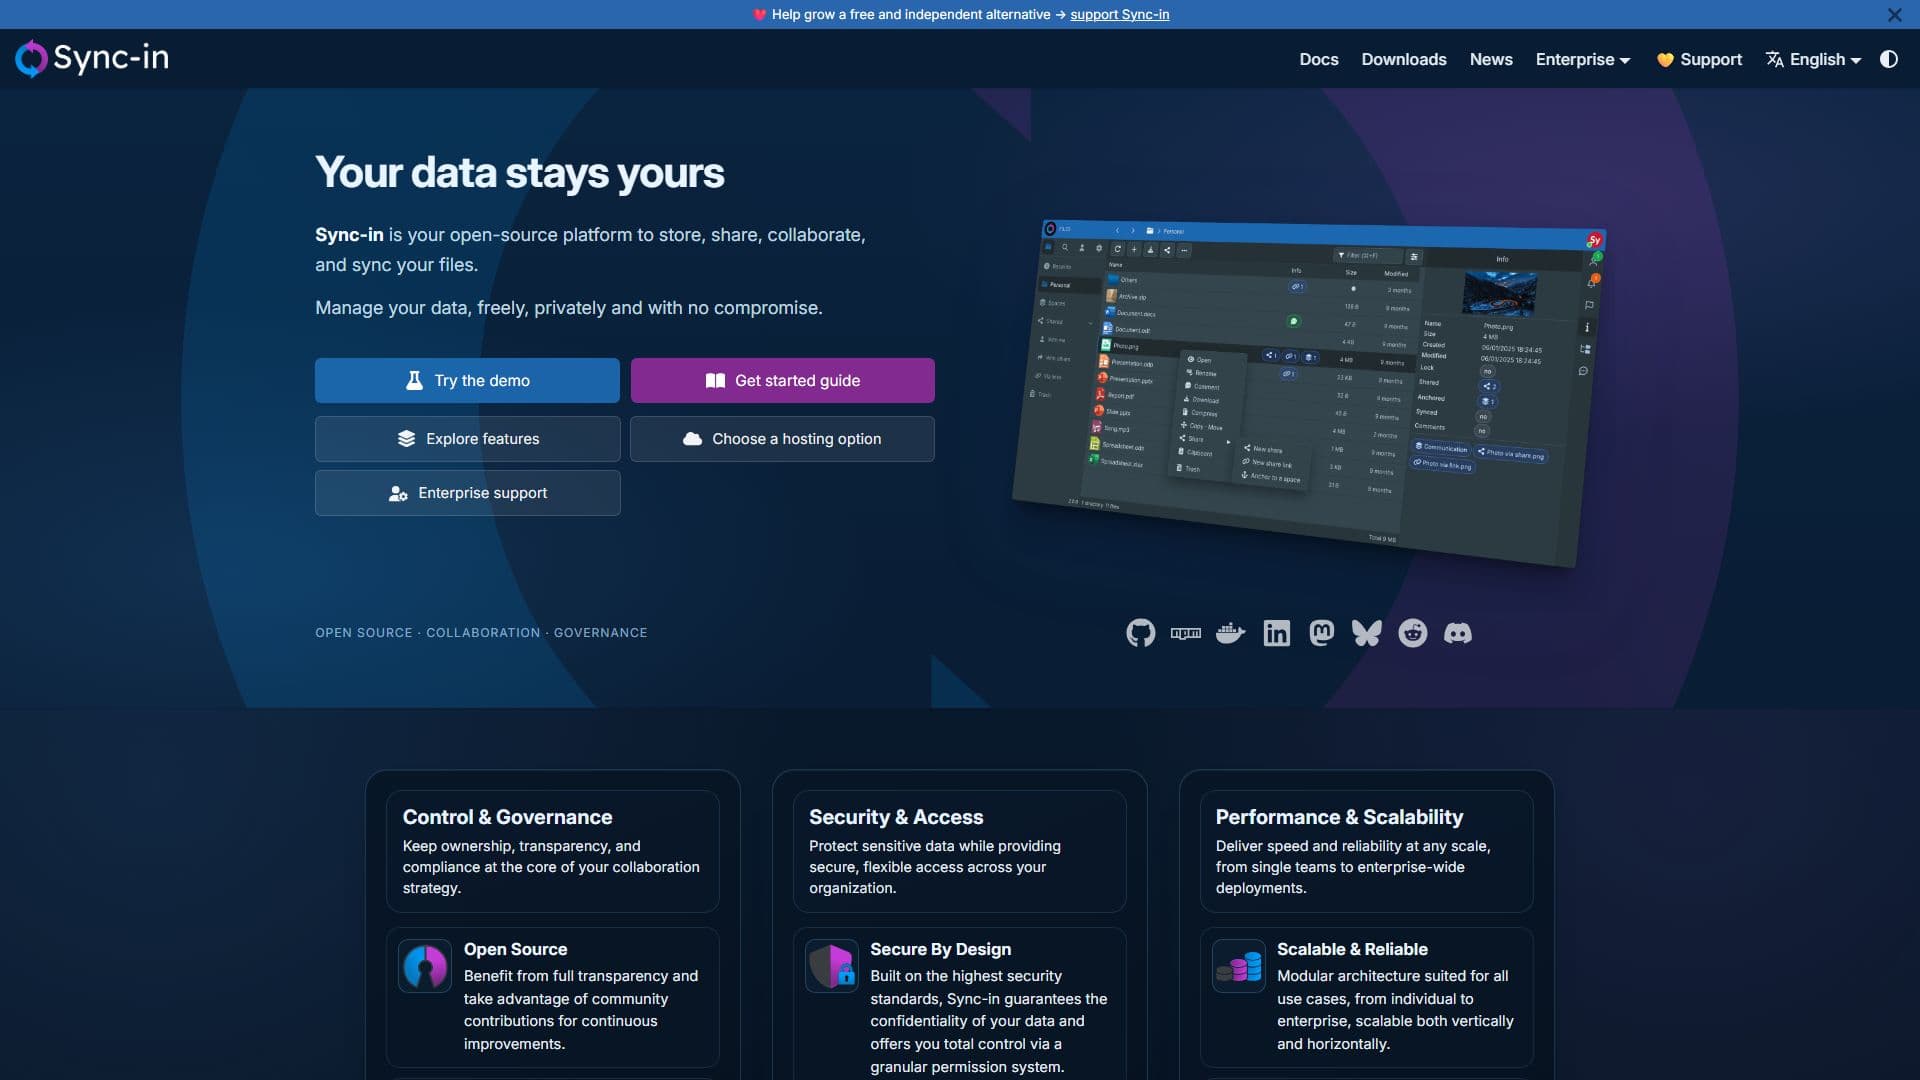Click the Performance & Scalability heading

(1339, 817)
